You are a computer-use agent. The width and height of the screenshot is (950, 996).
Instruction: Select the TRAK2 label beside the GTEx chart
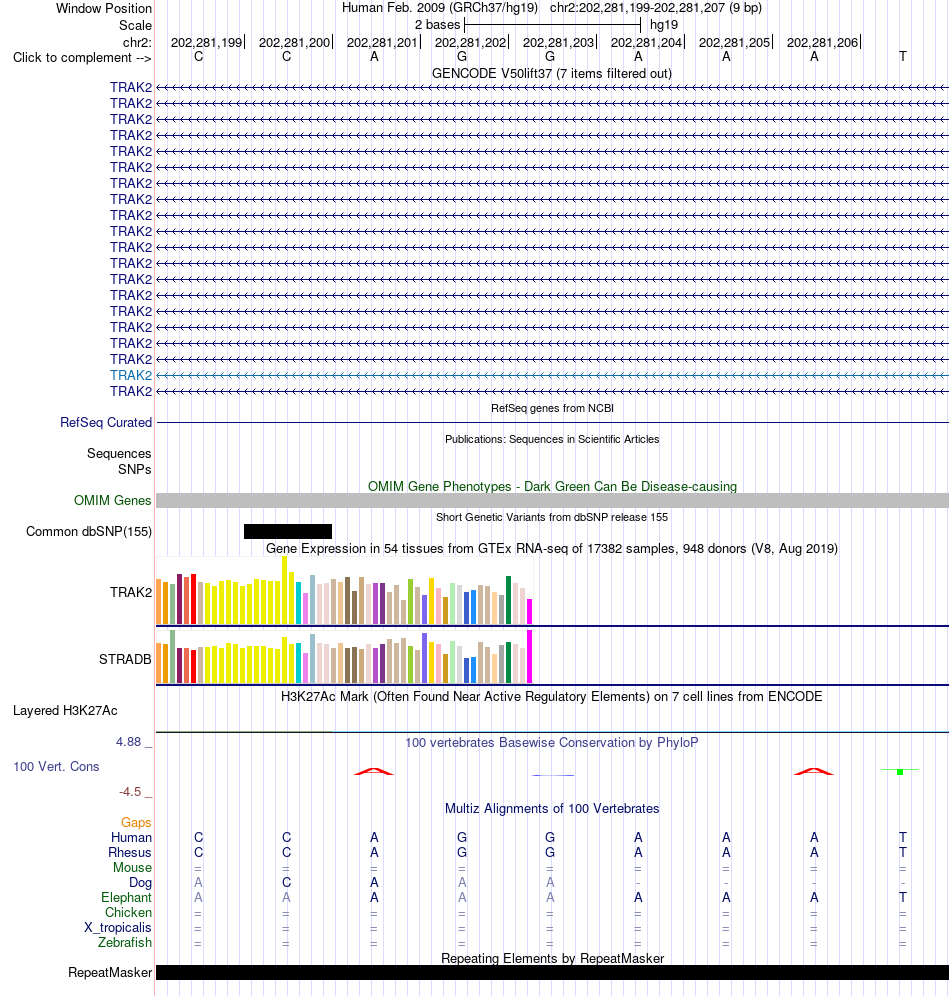pyautogui.click(x=131, y=592)
